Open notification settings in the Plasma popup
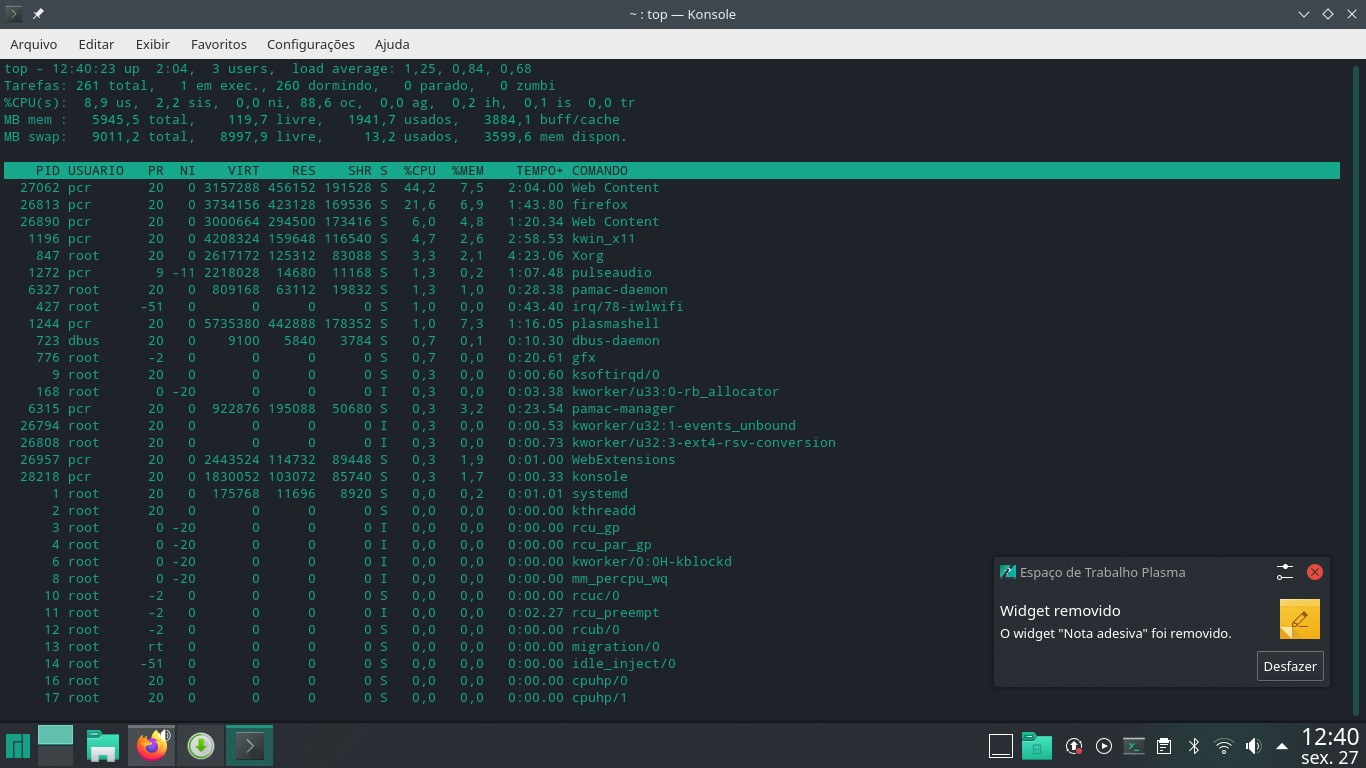This screenshot has height=768, width=1366. tap(1285, 572)
